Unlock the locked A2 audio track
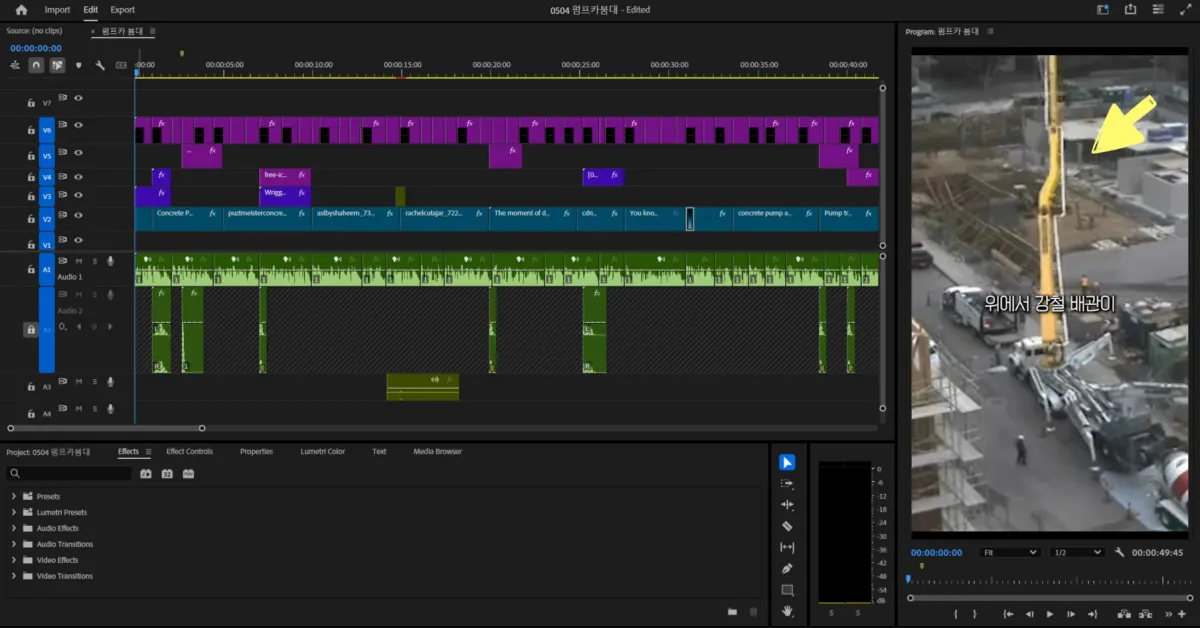 (x=31, y=330)
